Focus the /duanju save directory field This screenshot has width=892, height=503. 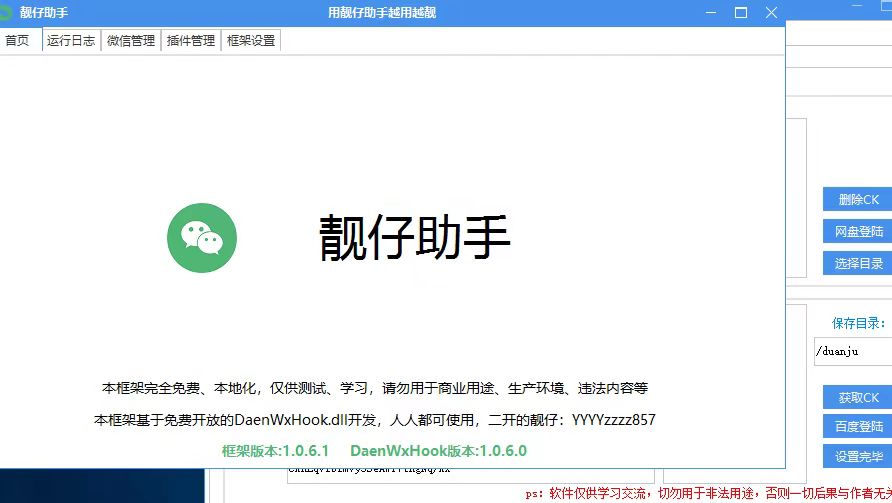853,351
